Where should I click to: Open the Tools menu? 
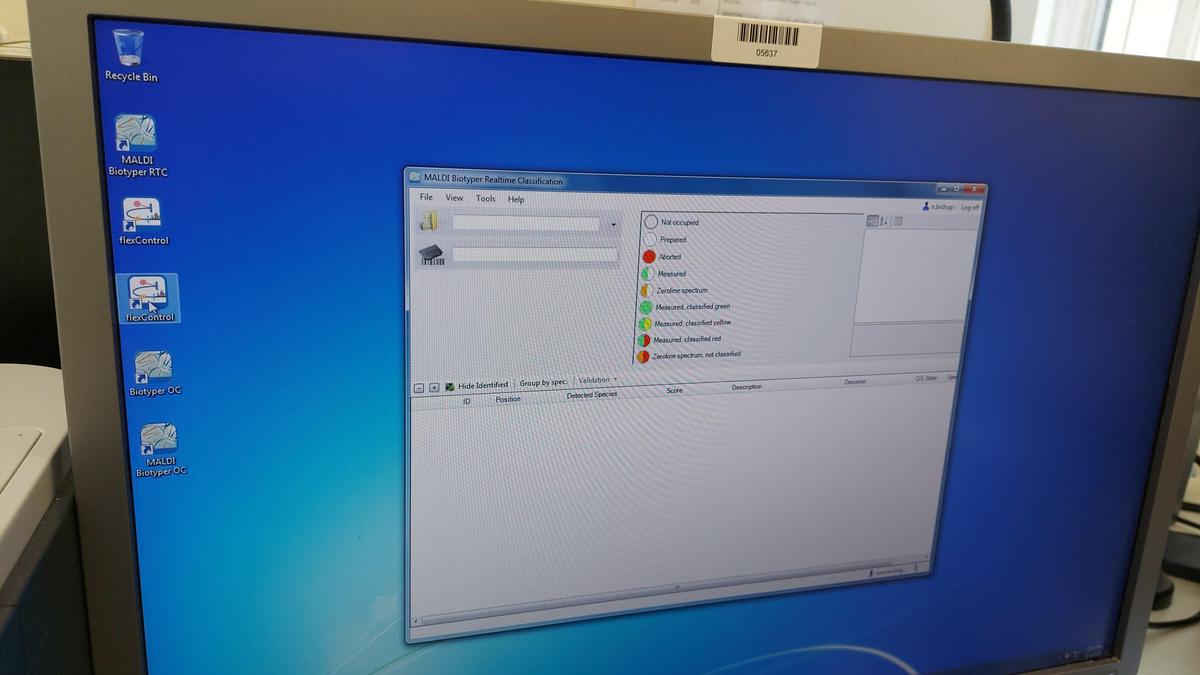[x=485, y=199]
